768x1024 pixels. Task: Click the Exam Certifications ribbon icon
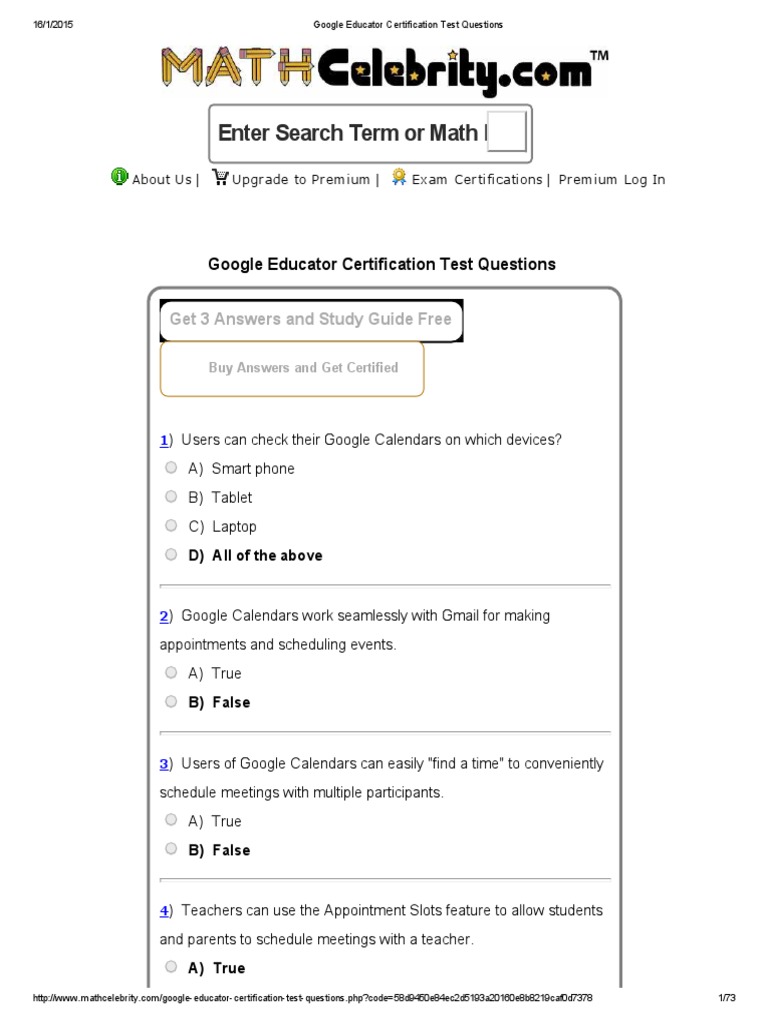pyautogui.click(x=399, y=177)
